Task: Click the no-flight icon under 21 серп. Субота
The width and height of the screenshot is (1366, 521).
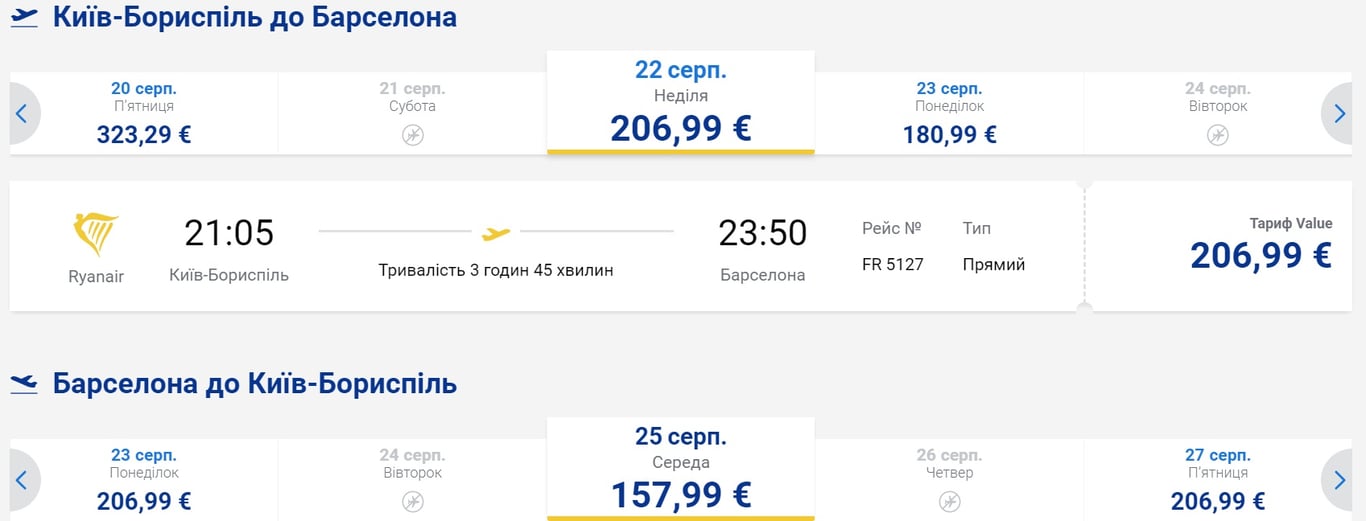Action: 412,135
